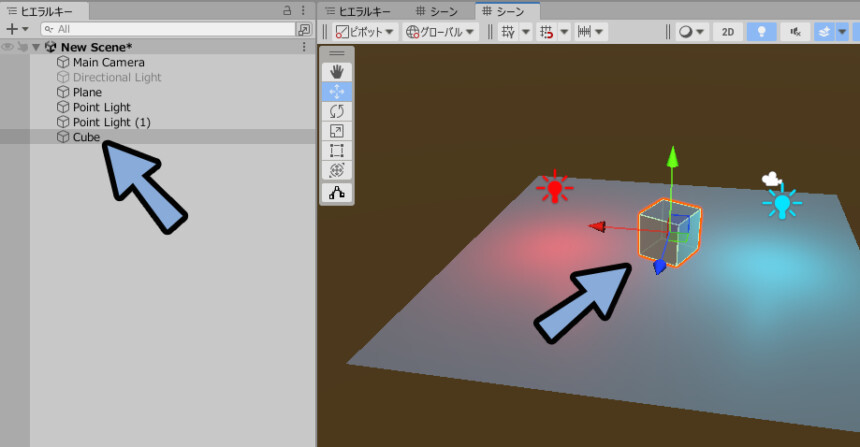This screenshot has height=447, width=860.
Task: Open the Hierarchy panel options menu
Action: tap(303, 10)
